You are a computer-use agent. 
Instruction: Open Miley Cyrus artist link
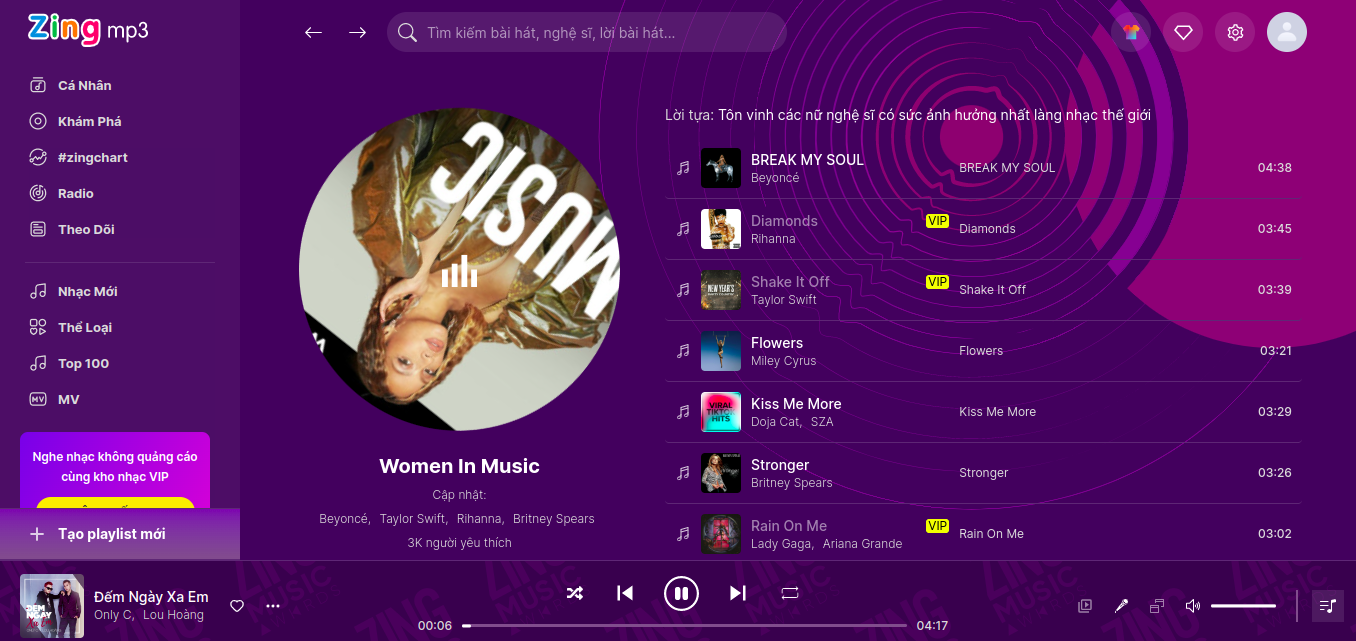click(783, 361)
